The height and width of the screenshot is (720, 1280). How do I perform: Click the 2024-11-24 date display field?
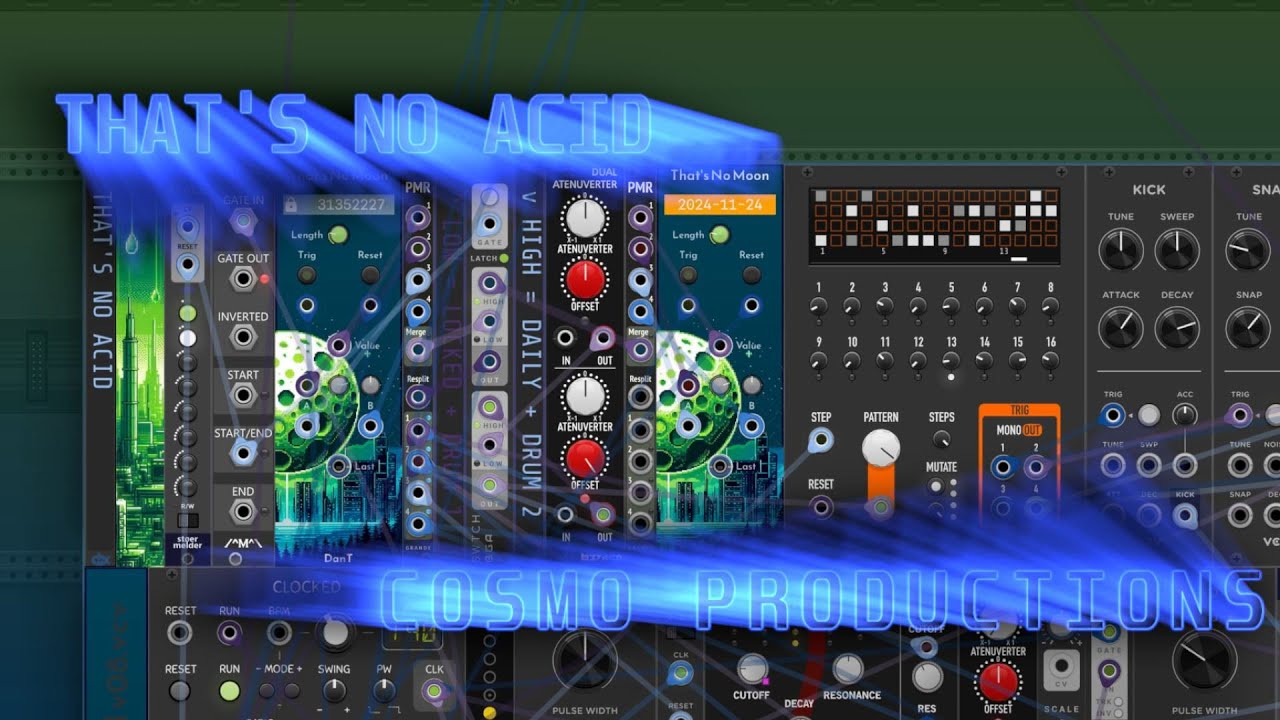point(720,205)
